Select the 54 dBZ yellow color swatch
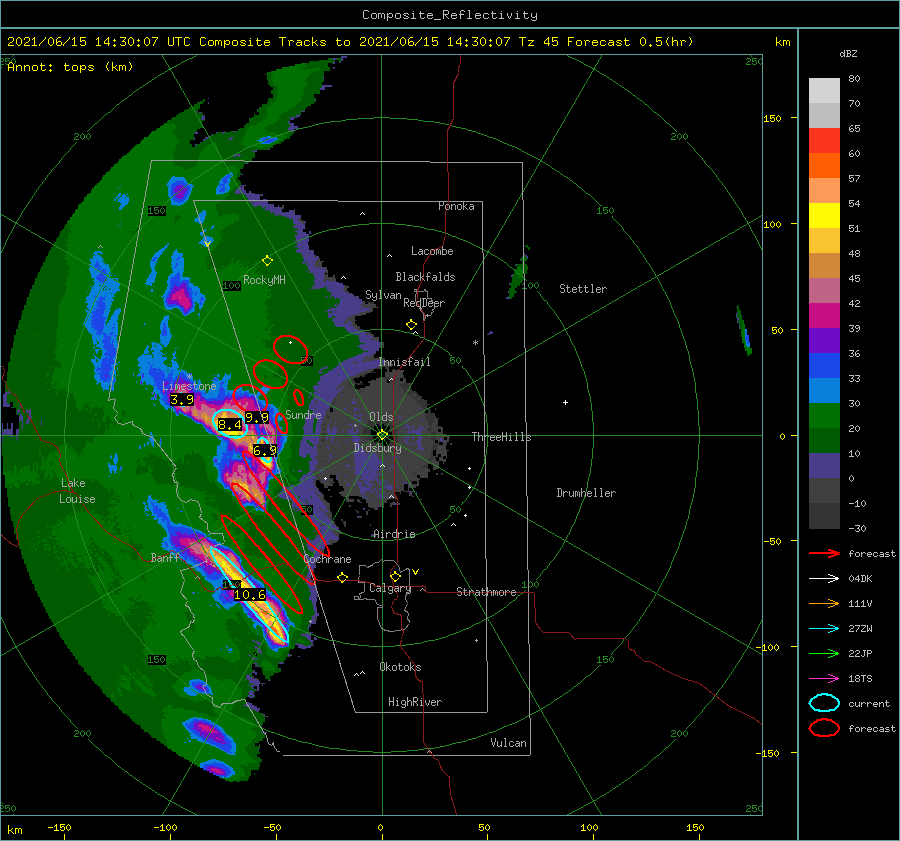This screenshot has width=900, height=841. click(x=824, y=215)
